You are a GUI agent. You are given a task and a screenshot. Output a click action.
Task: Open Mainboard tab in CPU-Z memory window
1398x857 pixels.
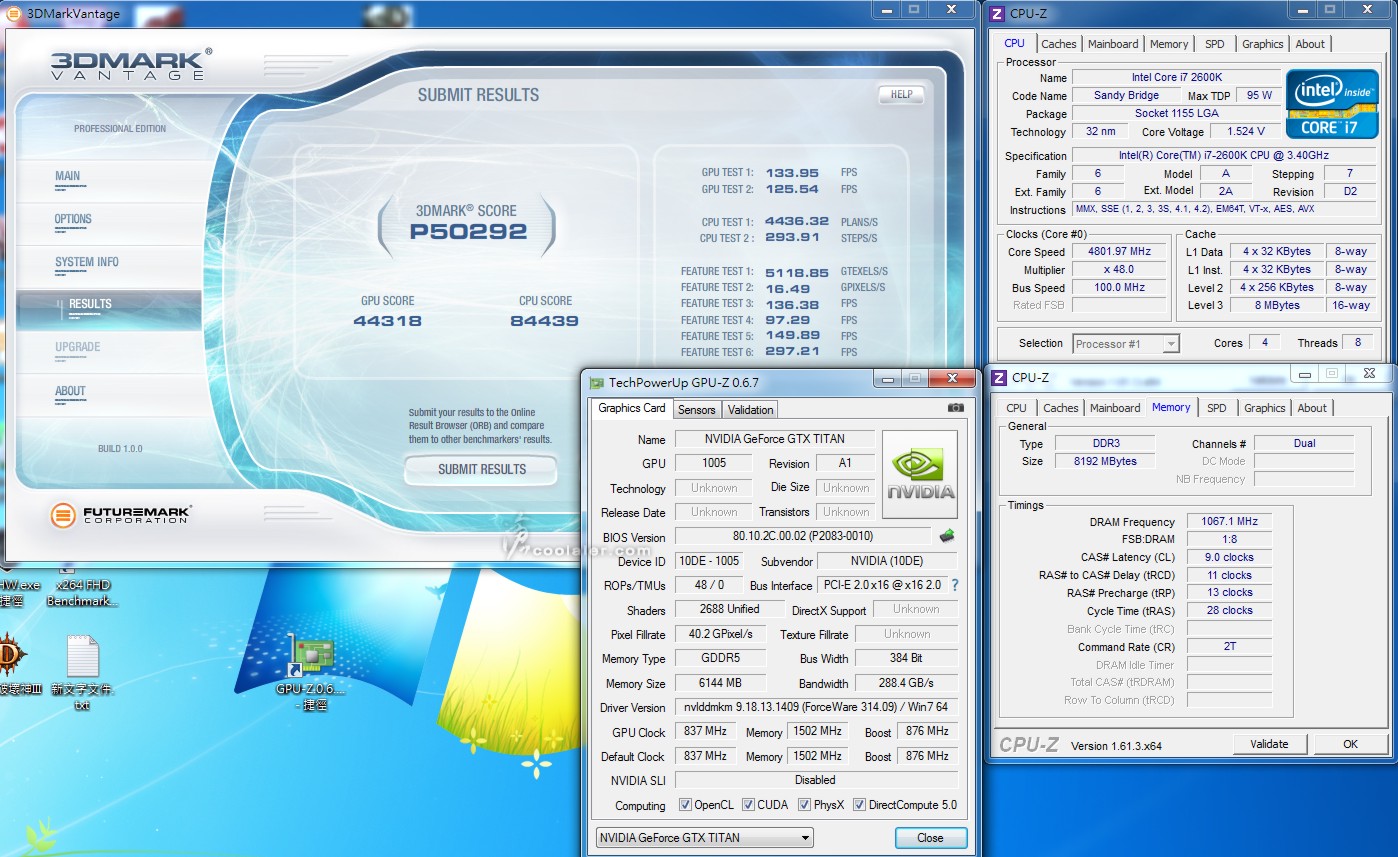click(x=1115, y=408)
